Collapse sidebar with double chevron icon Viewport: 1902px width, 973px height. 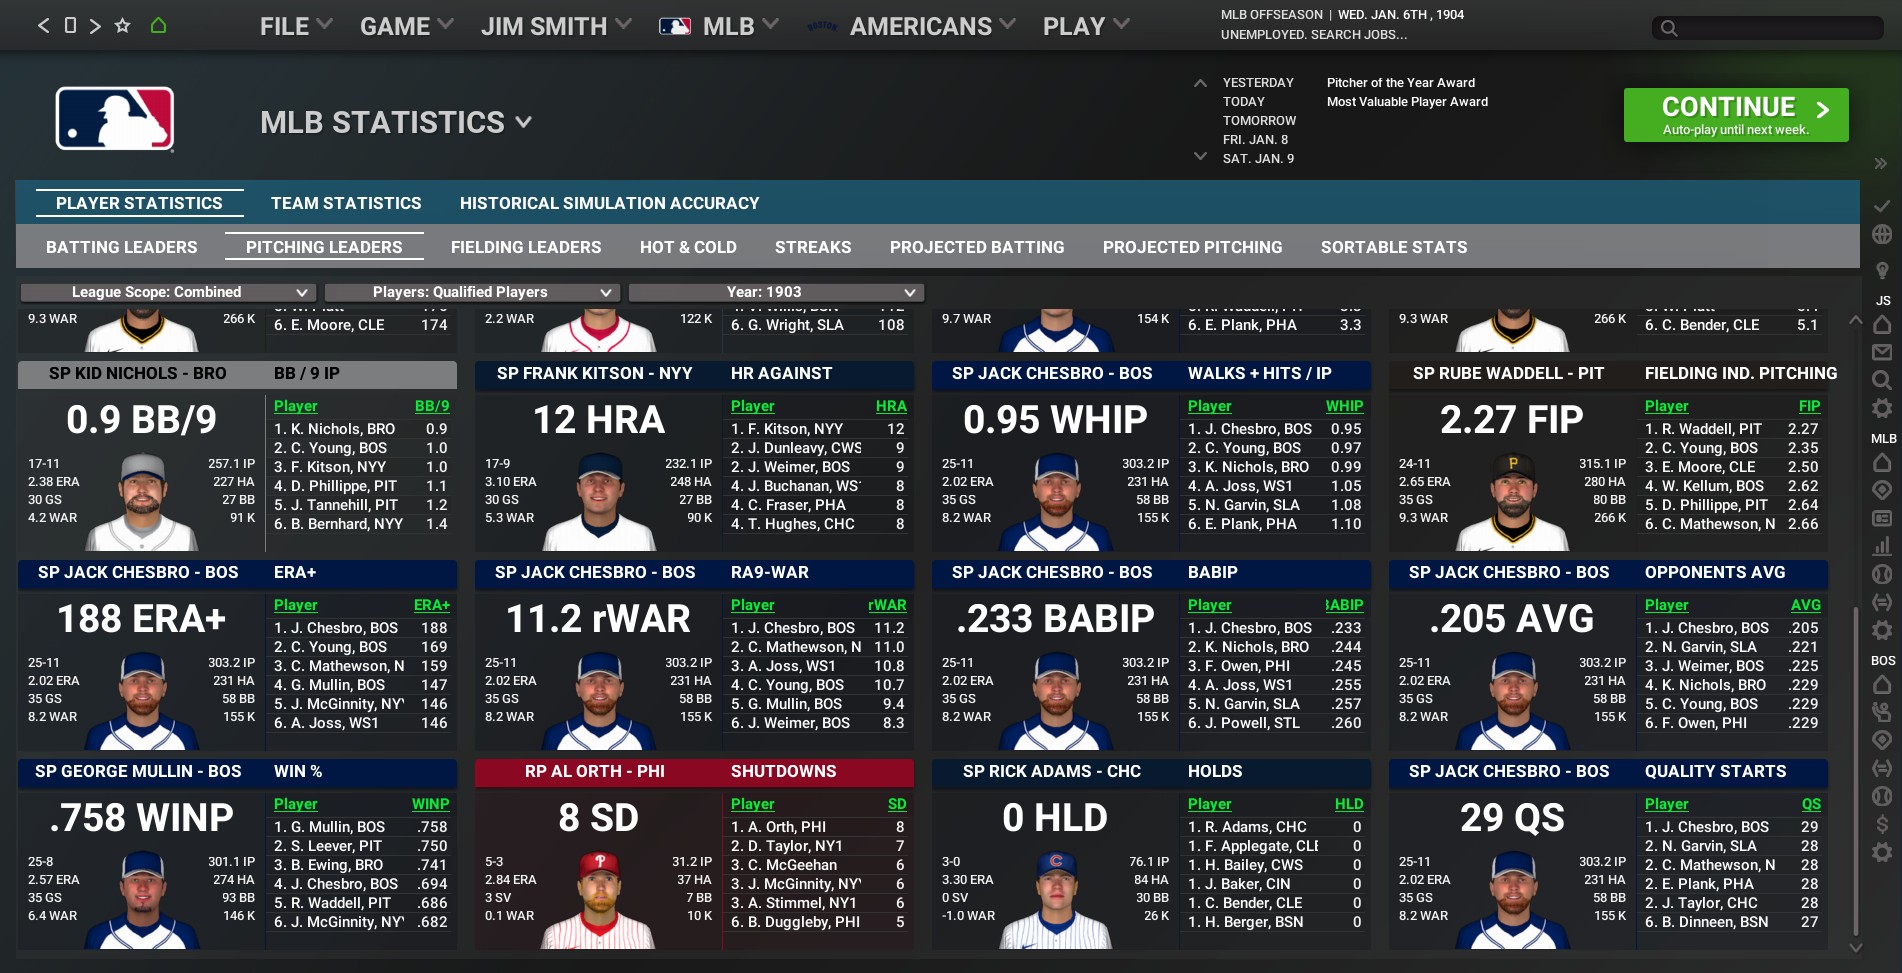pyautogui.click(x=1880, y=163)
